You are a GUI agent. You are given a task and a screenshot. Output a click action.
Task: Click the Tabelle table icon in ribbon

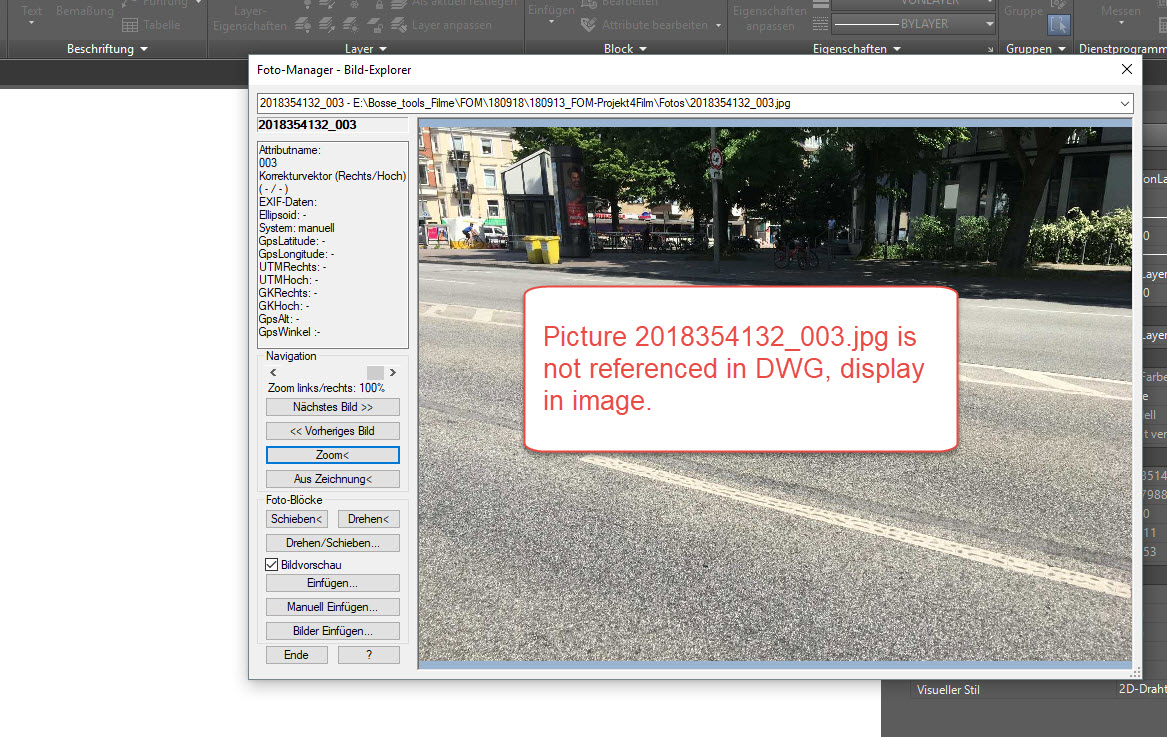(x=130, y=25)
